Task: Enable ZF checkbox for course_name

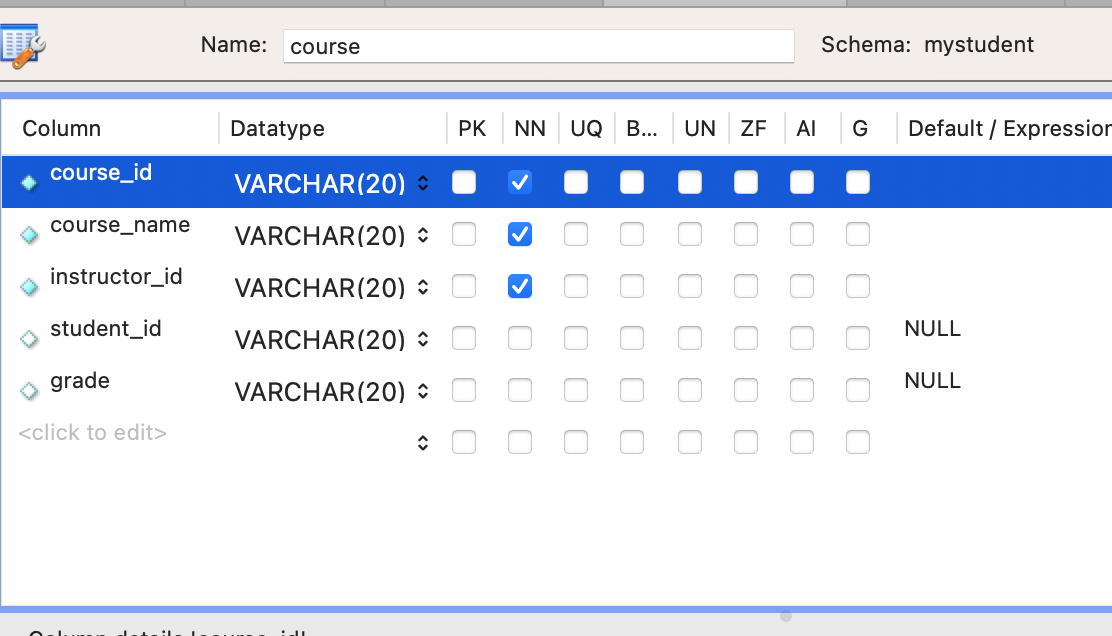Action: click(x=746, y=234)
